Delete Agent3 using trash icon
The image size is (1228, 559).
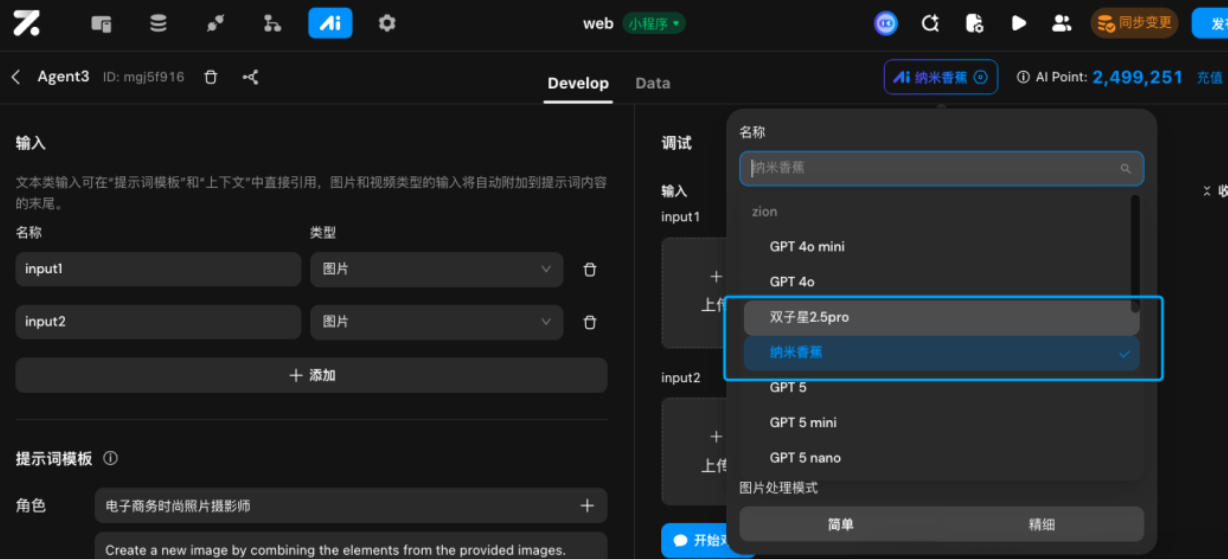(210, 77)
